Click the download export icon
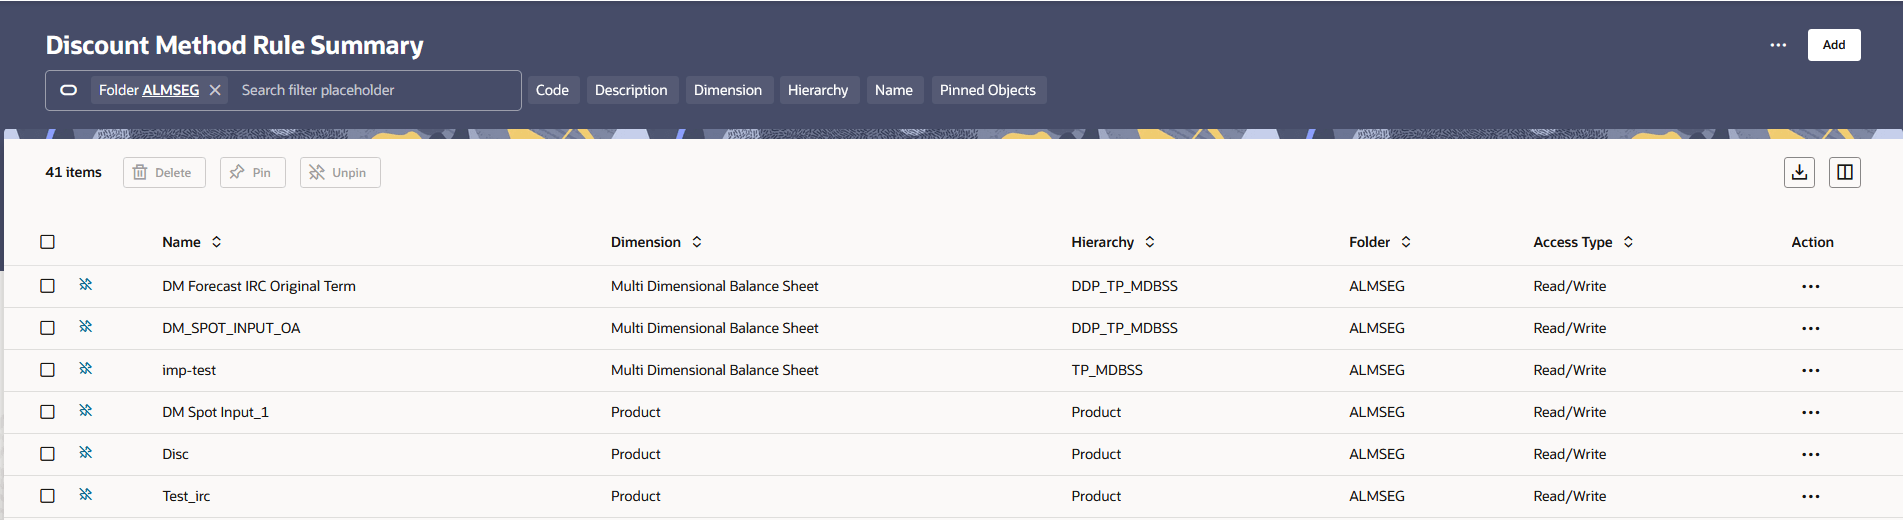The width and height of the screenshot is (1903, 520). click(1799, 172)
